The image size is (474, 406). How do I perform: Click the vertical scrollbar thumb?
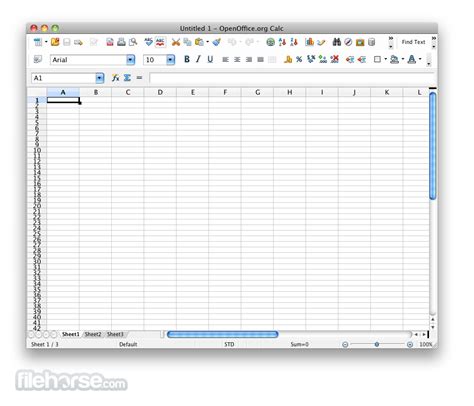click(x=433, y=146)
